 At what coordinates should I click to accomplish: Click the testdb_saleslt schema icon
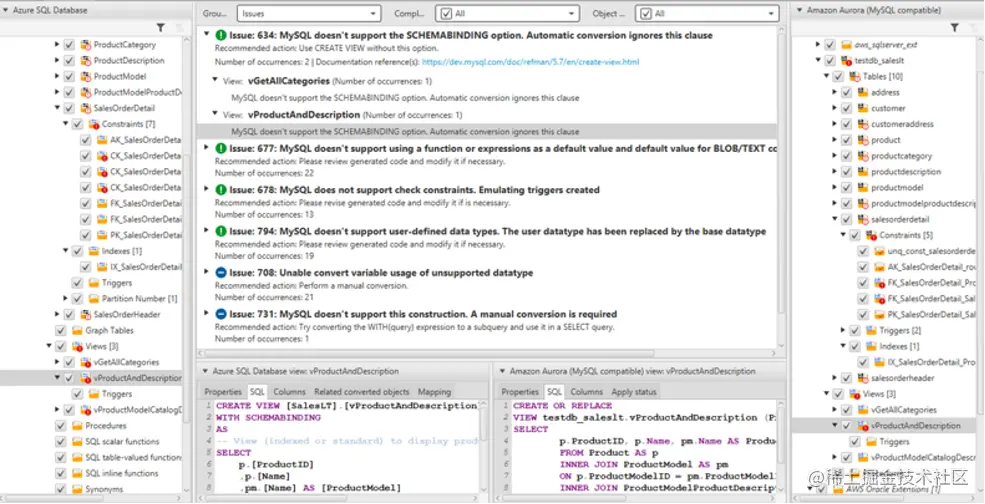(847, 61)
